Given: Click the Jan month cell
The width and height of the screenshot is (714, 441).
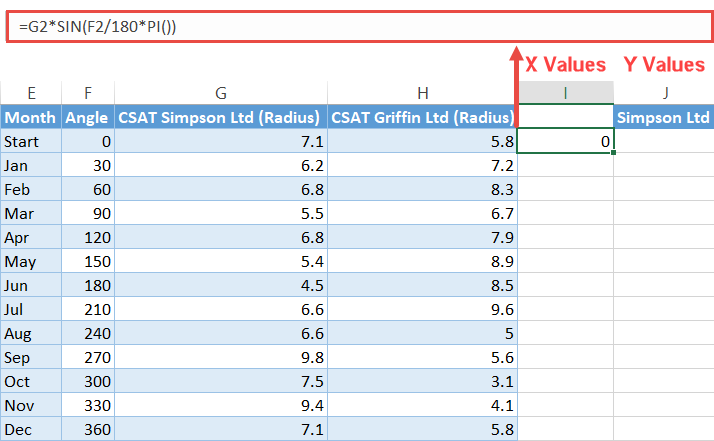Looking at the screenshot, I should [x=31, y=165].
